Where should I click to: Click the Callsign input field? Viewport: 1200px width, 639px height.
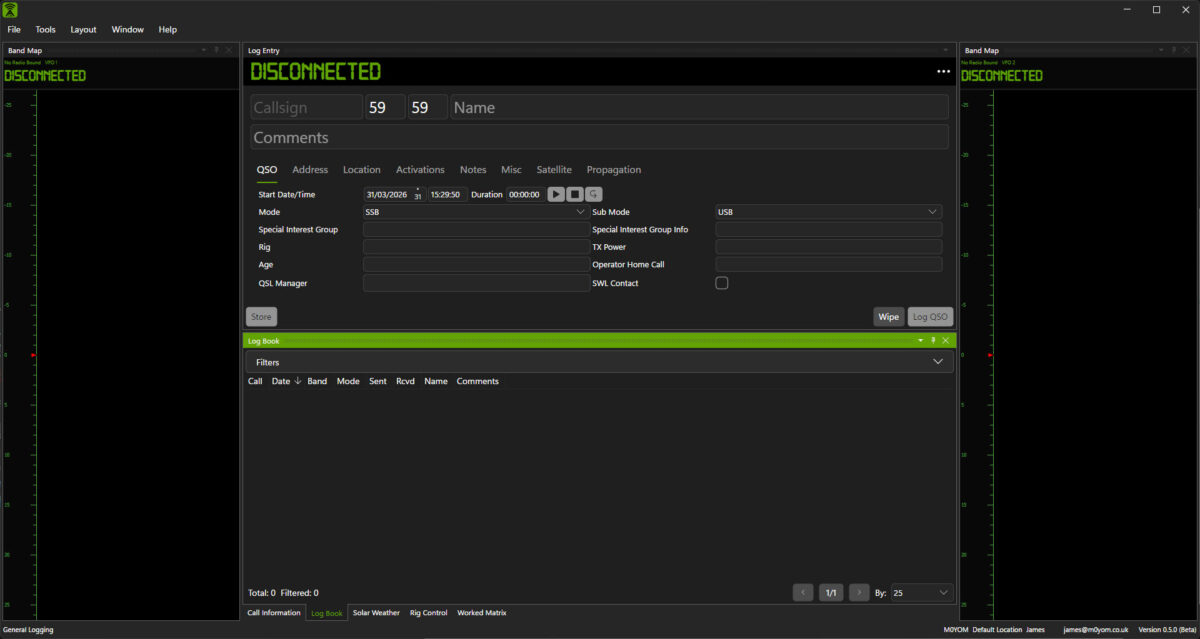tap(306, 108)
